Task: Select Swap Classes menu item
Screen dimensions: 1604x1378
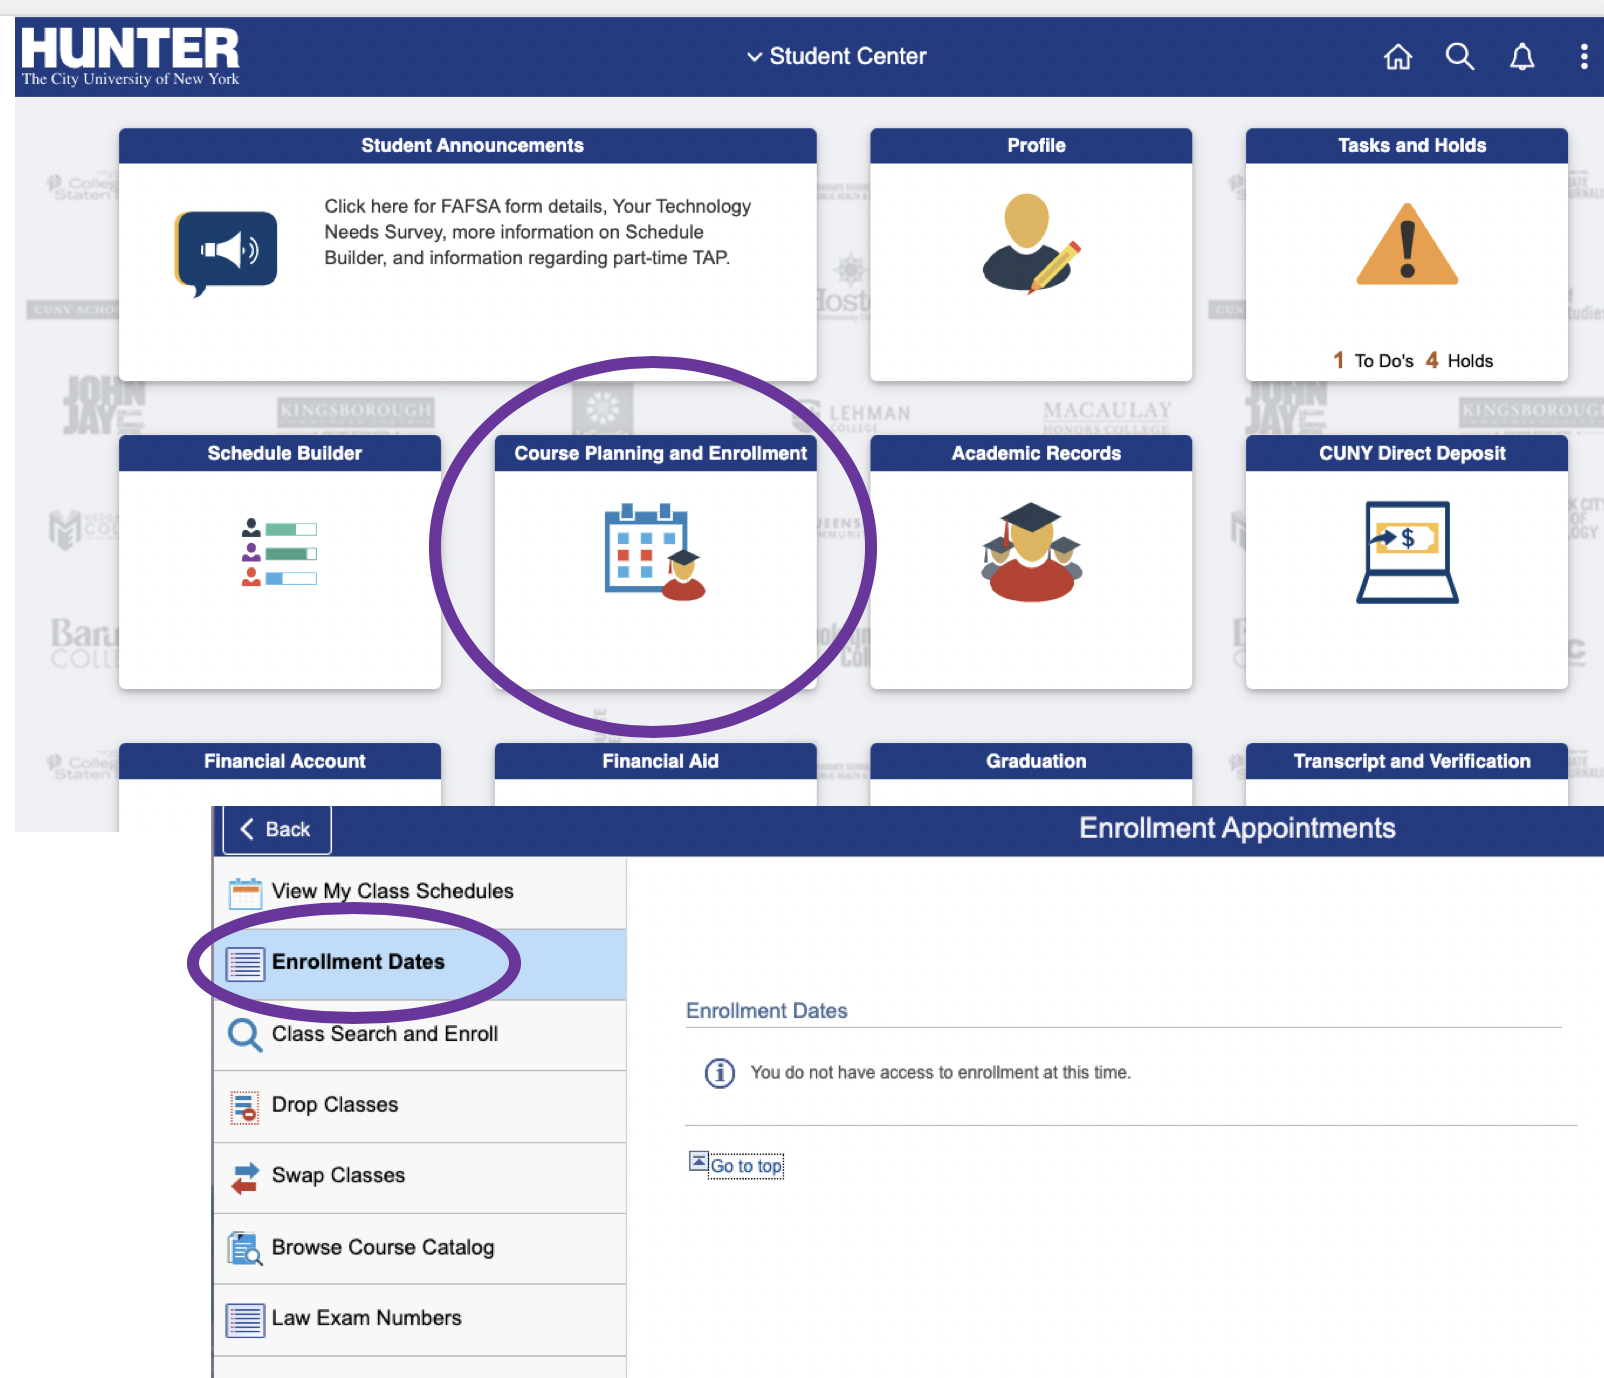Action: 338,1176
